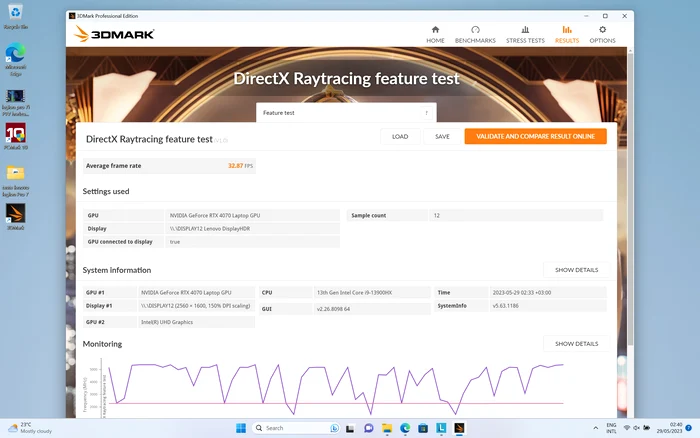Go to Stress Tests section
Image resolution: width=700 pixels, height=438 pixels.
point(525,34)
